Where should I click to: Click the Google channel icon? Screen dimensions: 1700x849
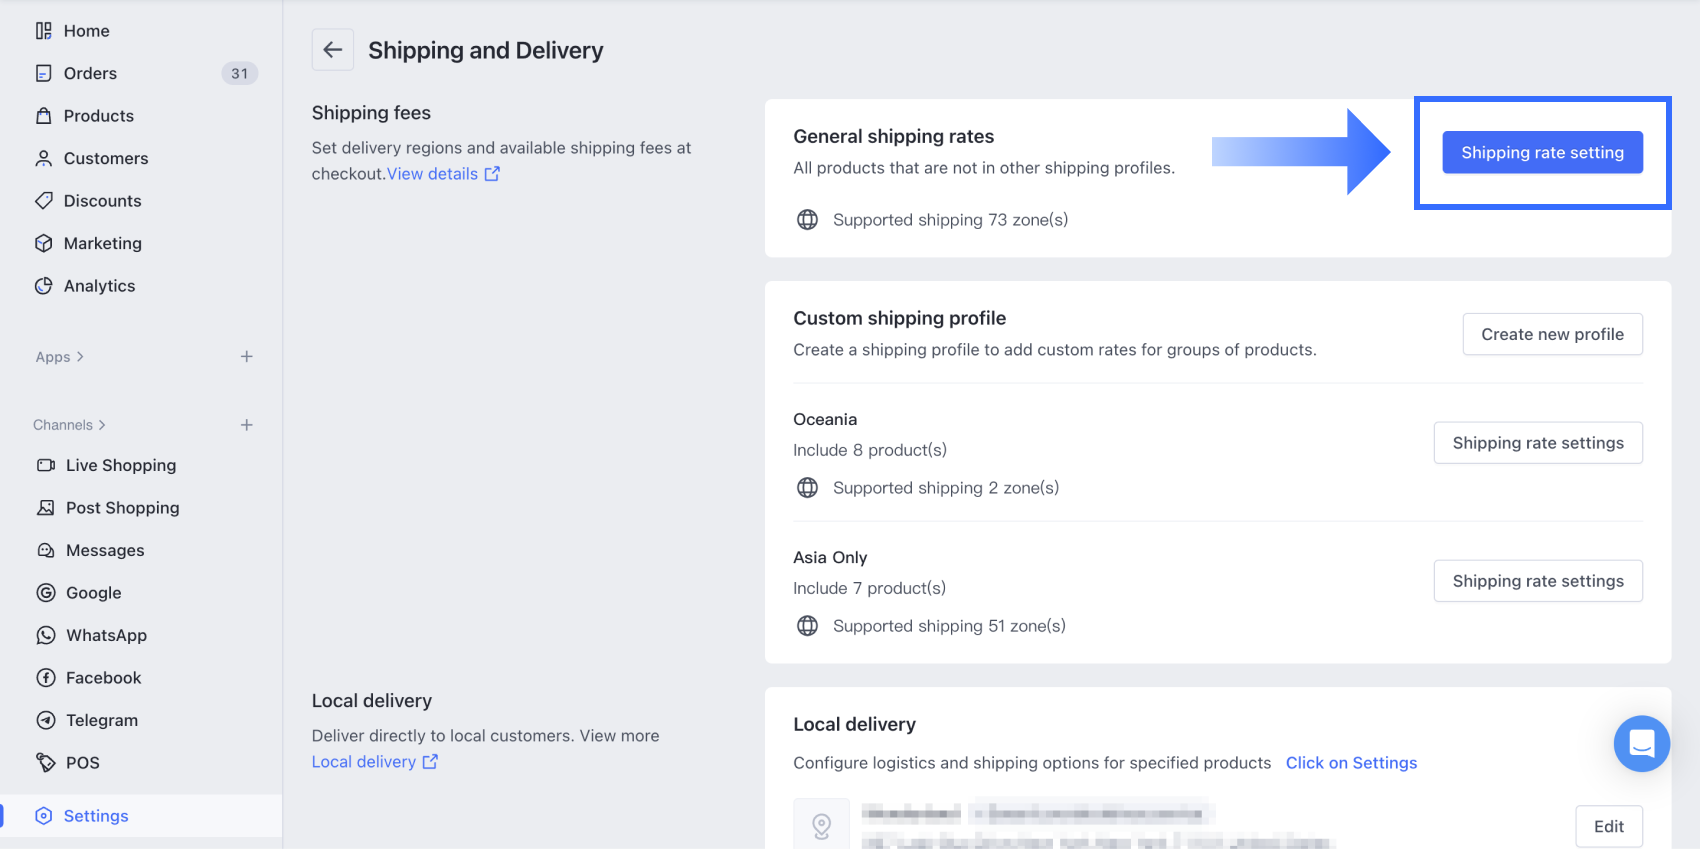click(x=46, y=593)
